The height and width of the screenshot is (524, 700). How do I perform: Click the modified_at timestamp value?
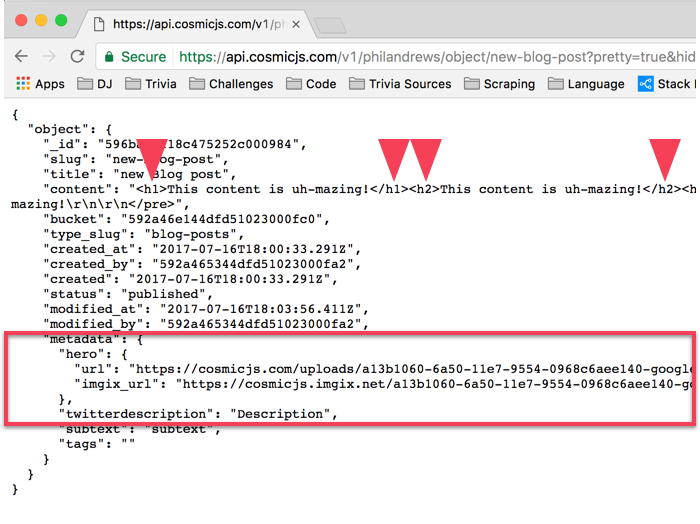[261, 309]
